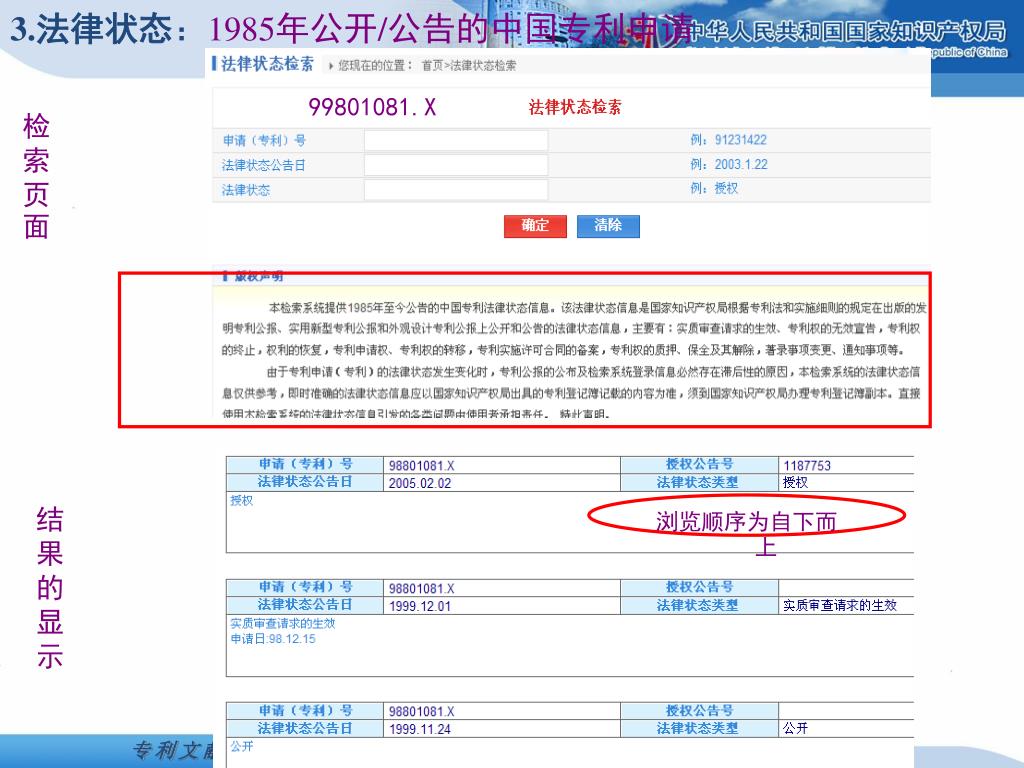Focus the 法律状态公告日 input field
Viewport: 1024px width, 768px height.
click(x=456, y=165)
